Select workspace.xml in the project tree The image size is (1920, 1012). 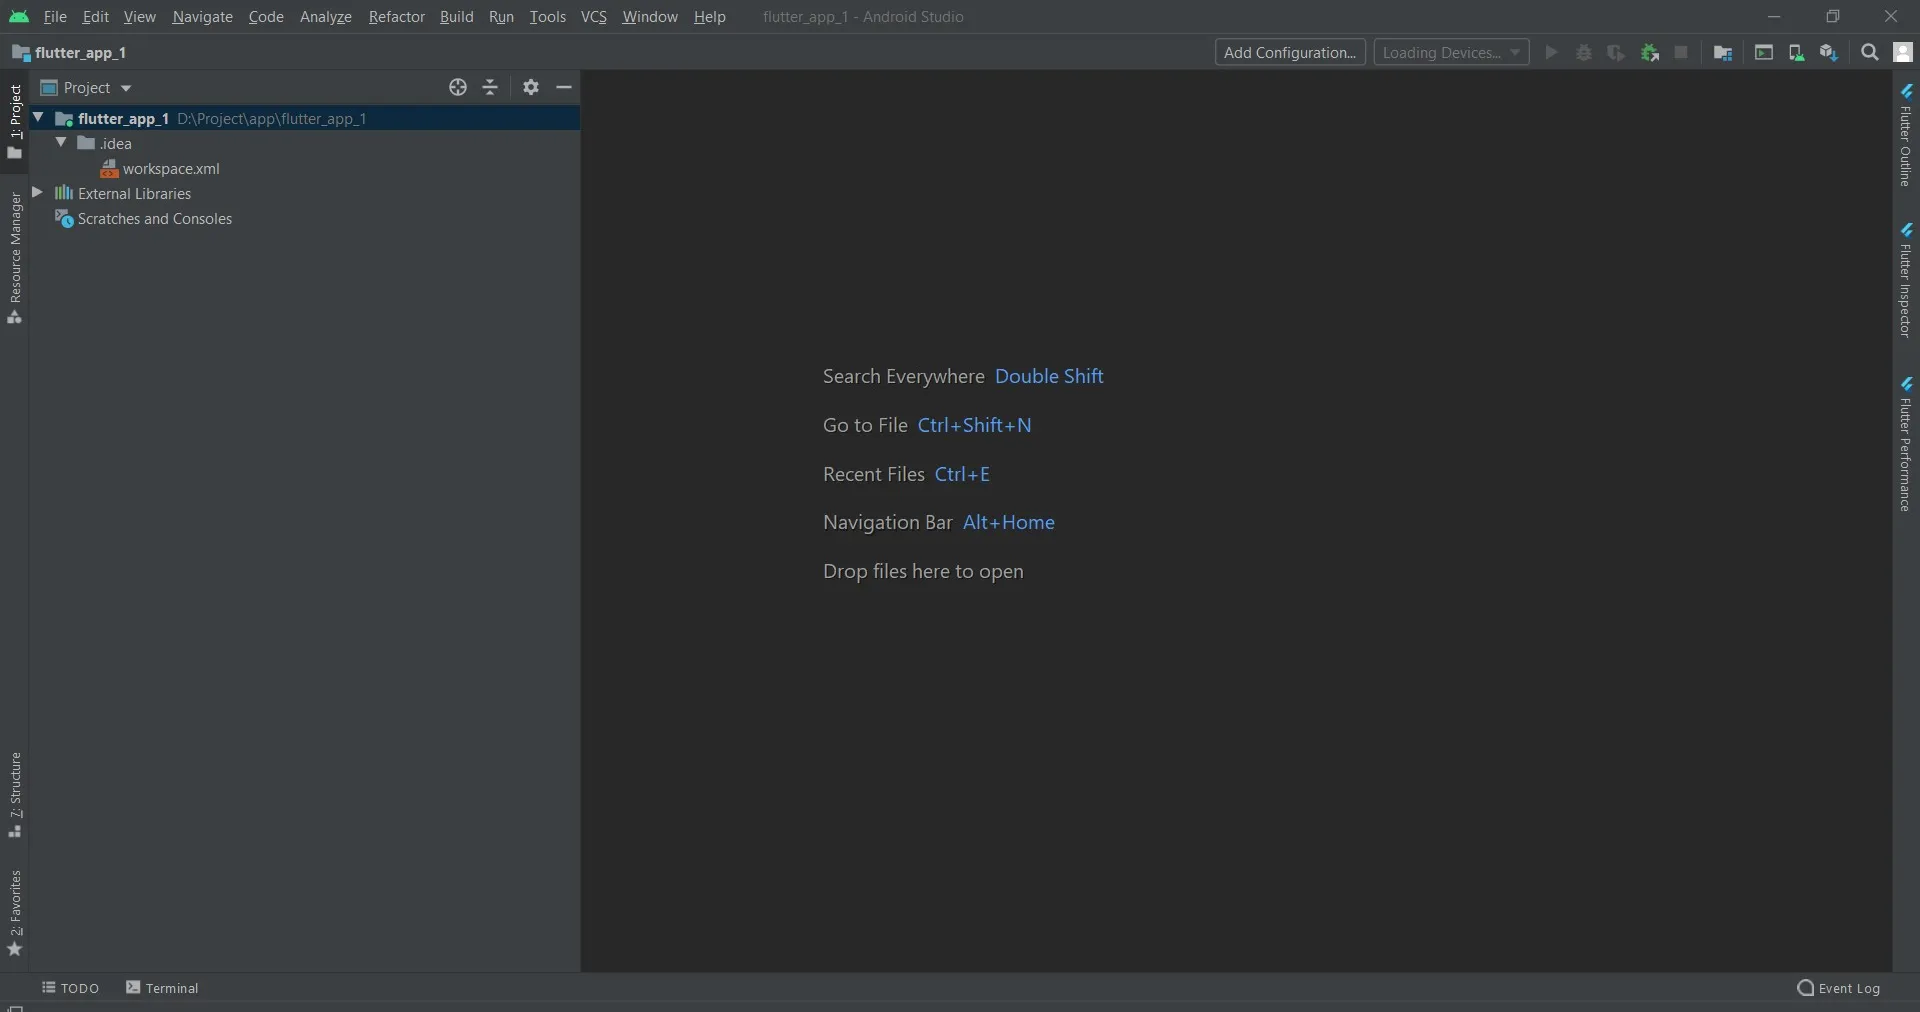point(171,169)
